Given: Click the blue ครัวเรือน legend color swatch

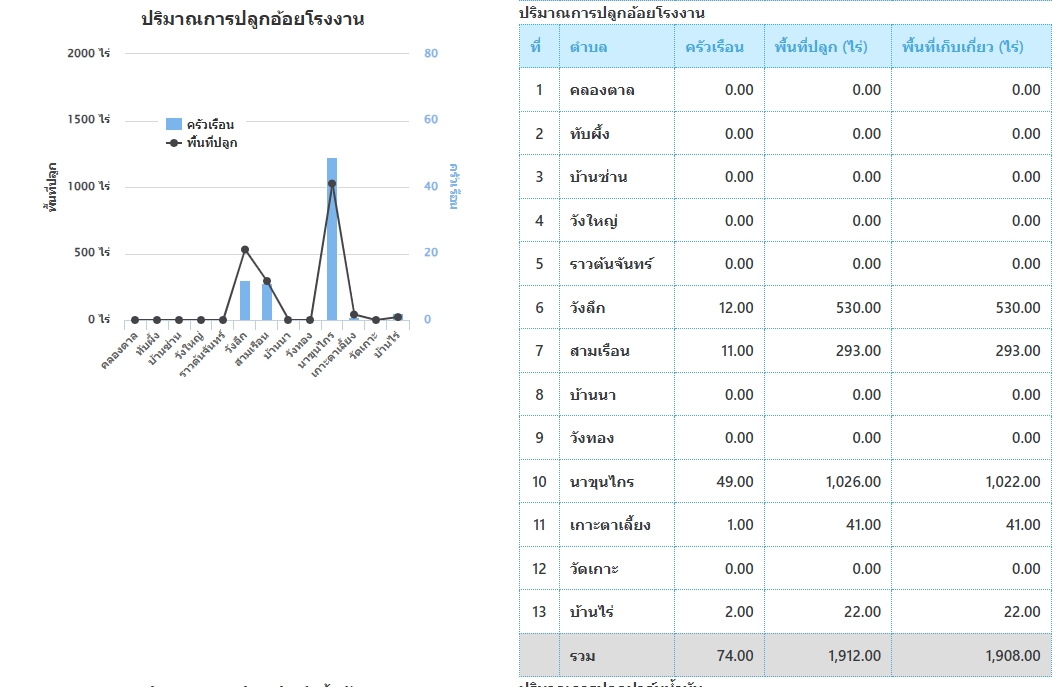Looking at the screenshot, I should (174, 125).
